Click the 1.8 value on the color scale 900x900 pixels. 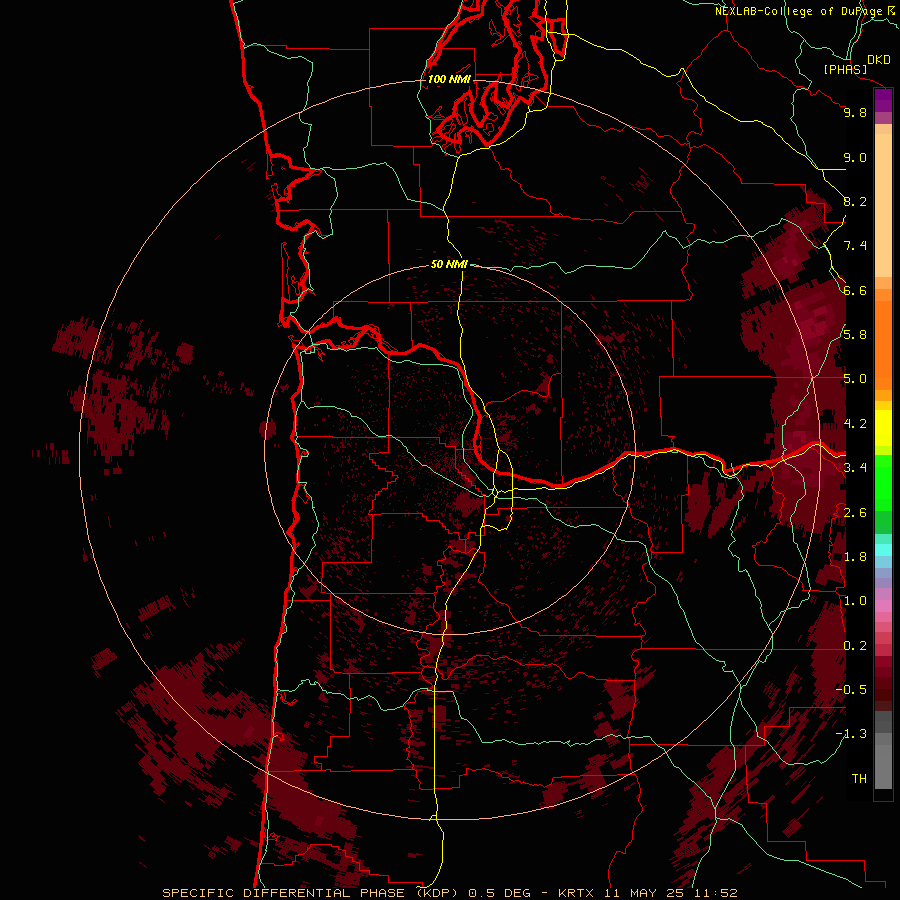855,557
